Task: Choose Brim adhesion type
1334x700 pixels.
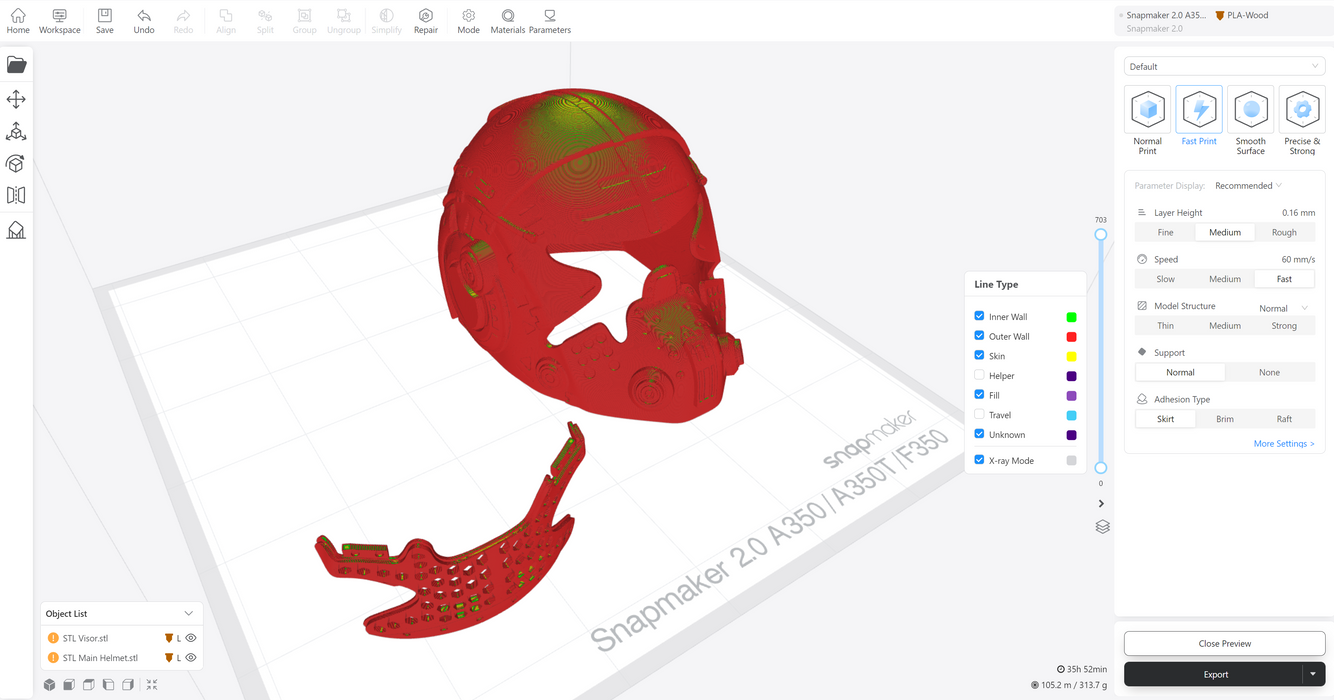Action: pyautogui.click(x=1224, y=419)
